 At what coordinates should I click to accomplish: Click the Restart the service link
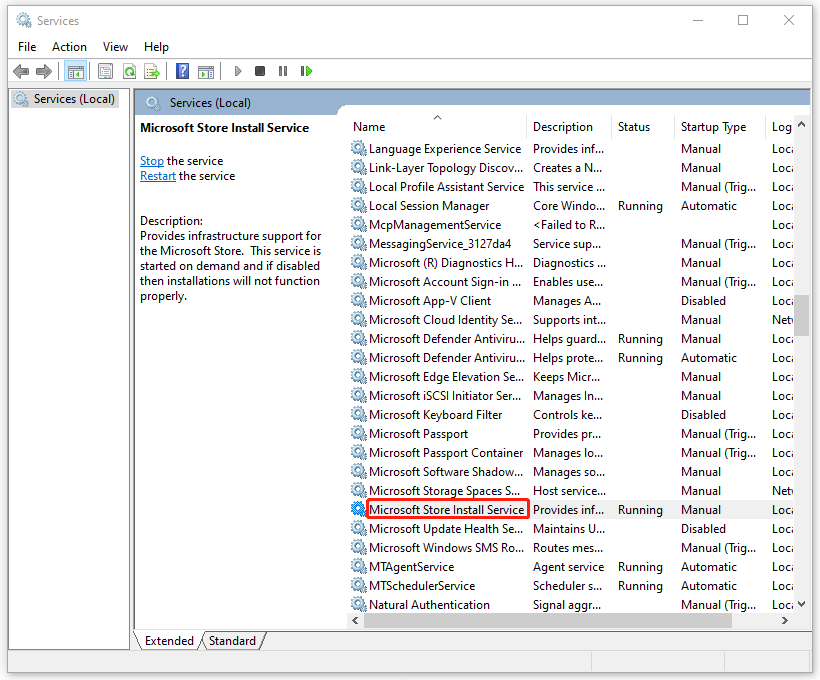tap(157, 175)
